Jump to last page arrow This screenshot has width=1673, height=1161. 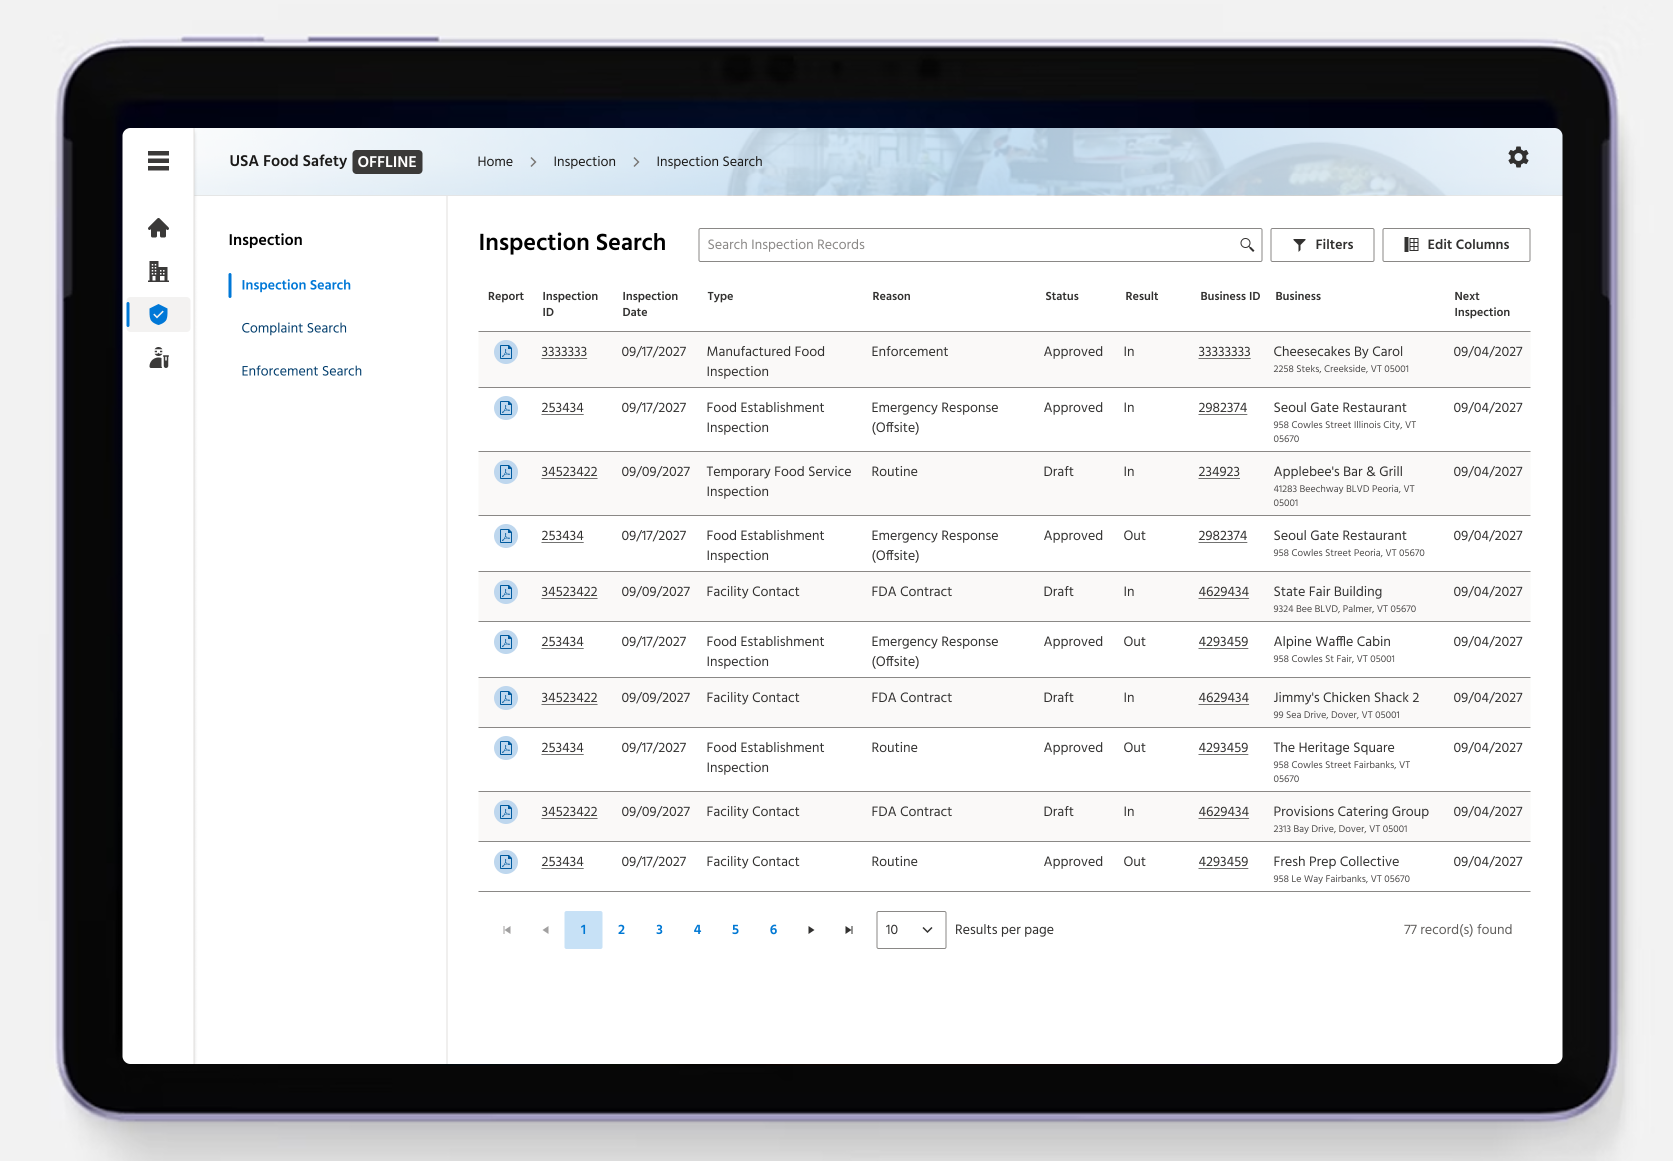pyautogui.click(x=849, y=930)
